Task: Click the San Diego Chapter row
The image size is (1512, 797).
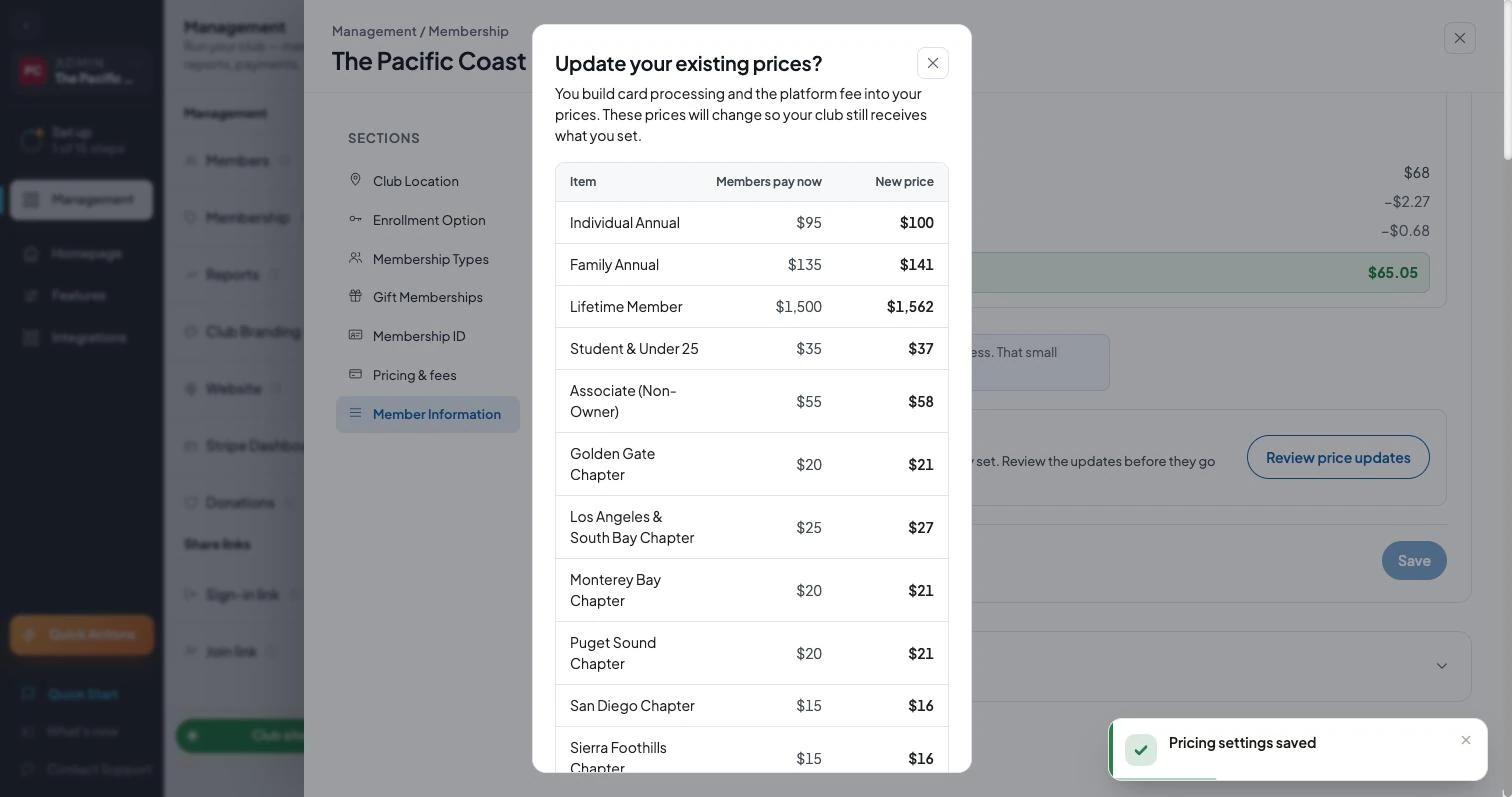Action: click(752, 705)
